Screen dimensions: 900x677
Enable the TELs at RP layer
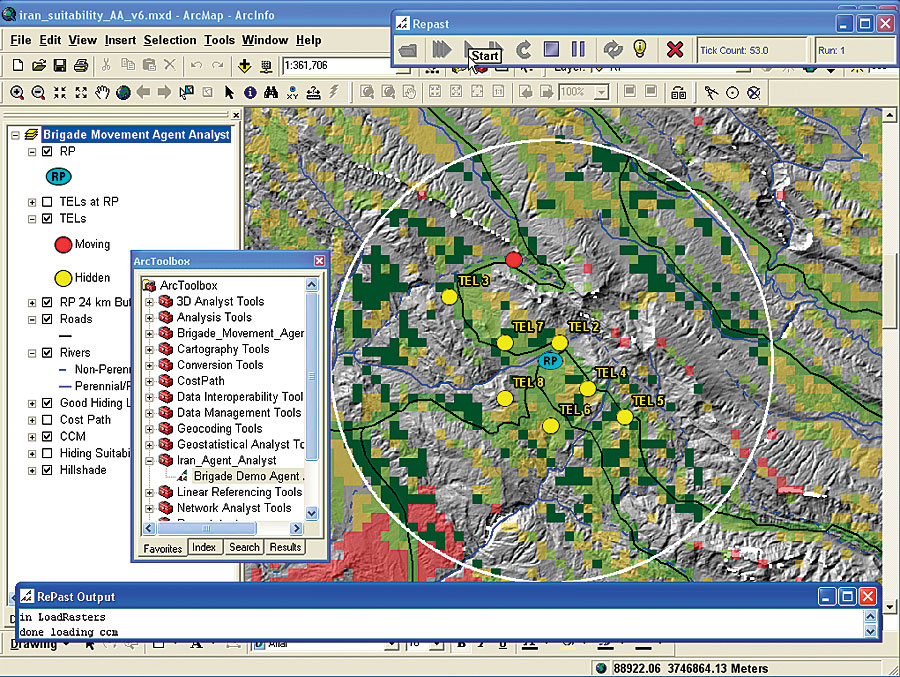(x=48, y=202)
